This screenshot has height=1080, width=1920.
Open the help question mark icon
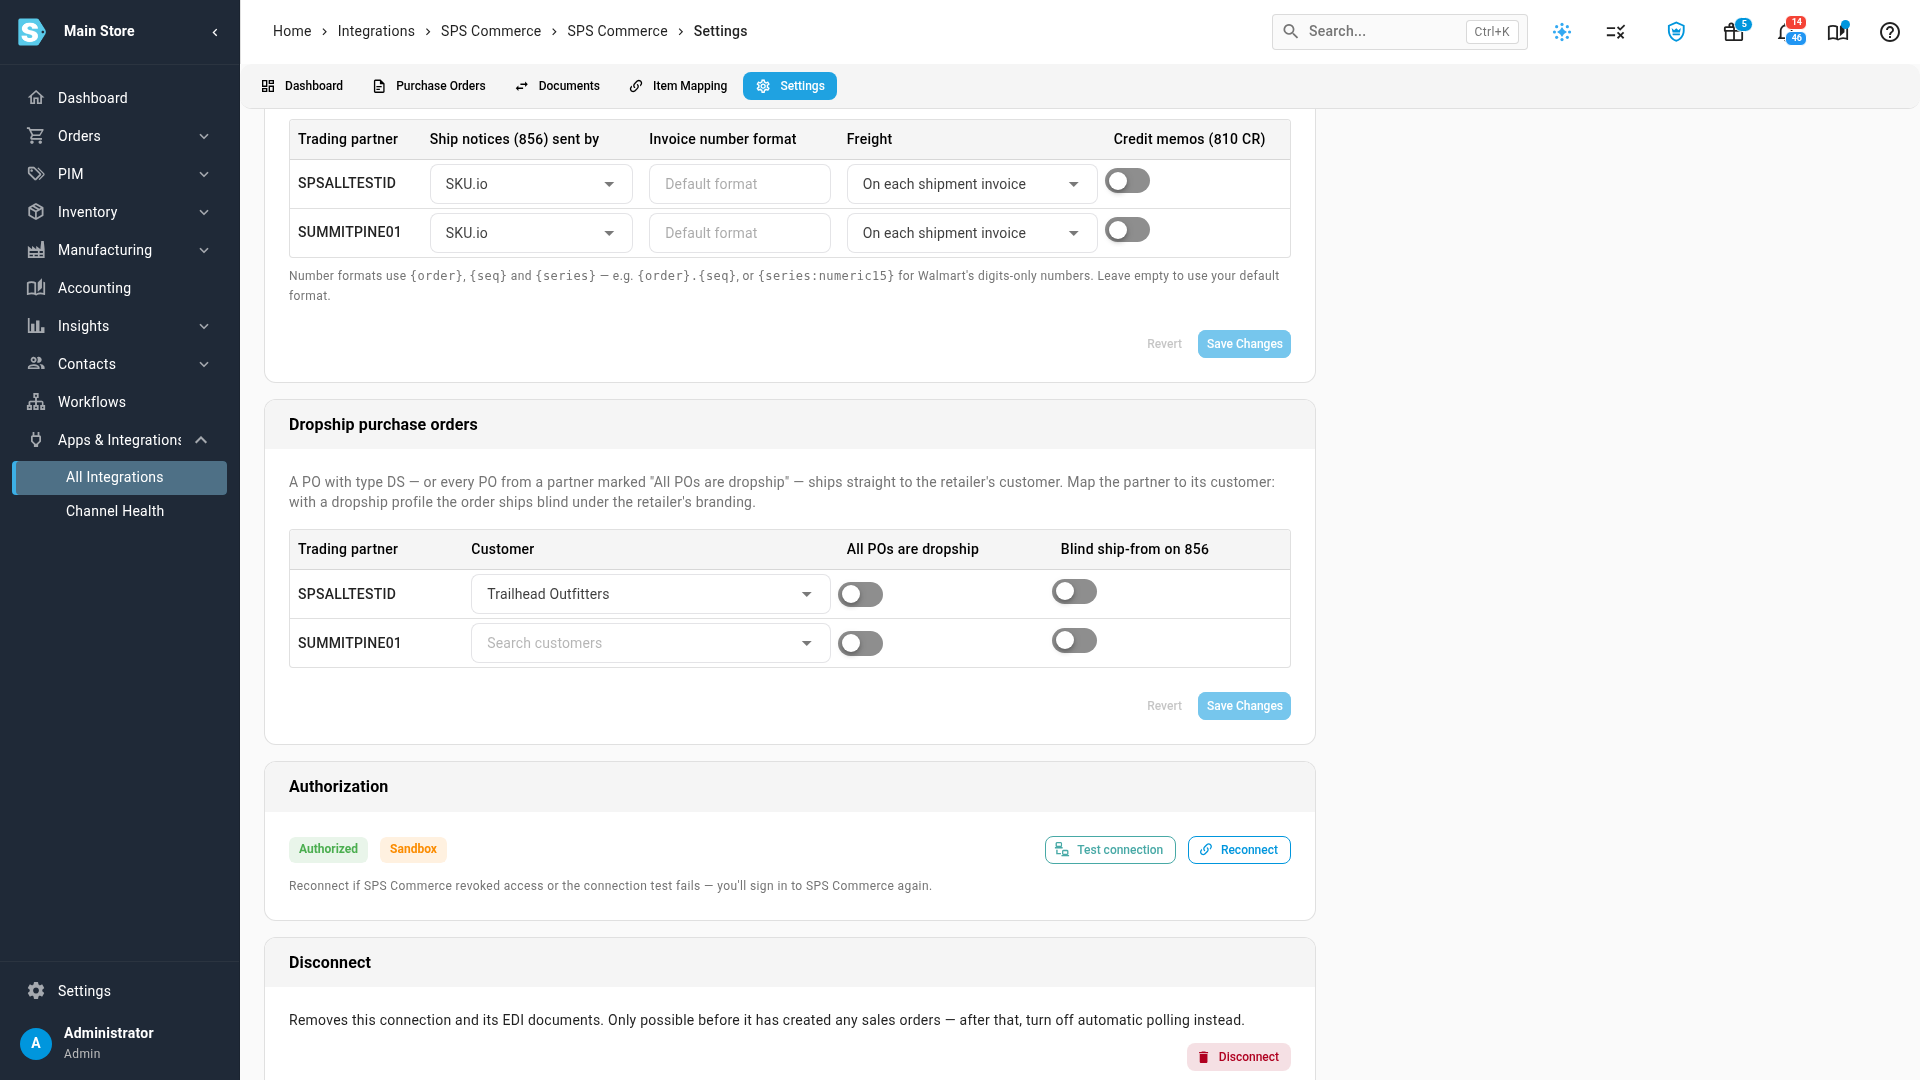pyautogui.click(x=1890, y=32)
